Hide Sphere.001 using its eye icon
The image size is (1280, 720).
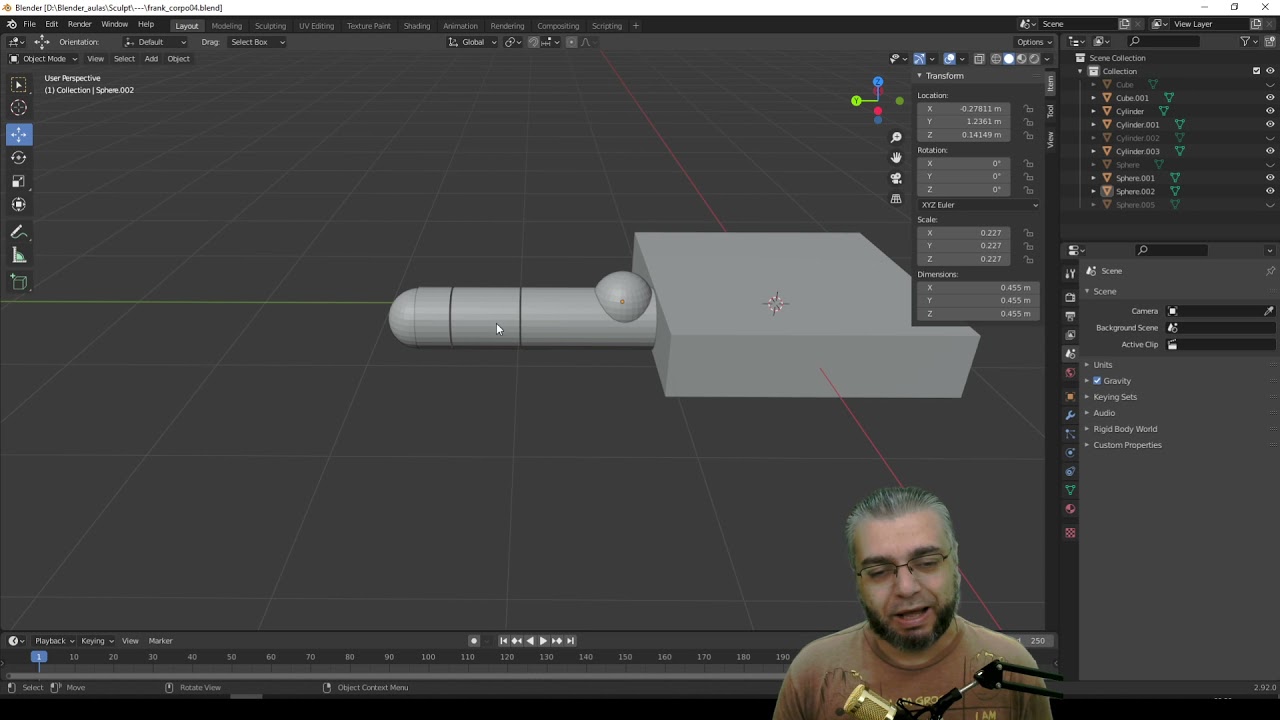coord(1270,178)
